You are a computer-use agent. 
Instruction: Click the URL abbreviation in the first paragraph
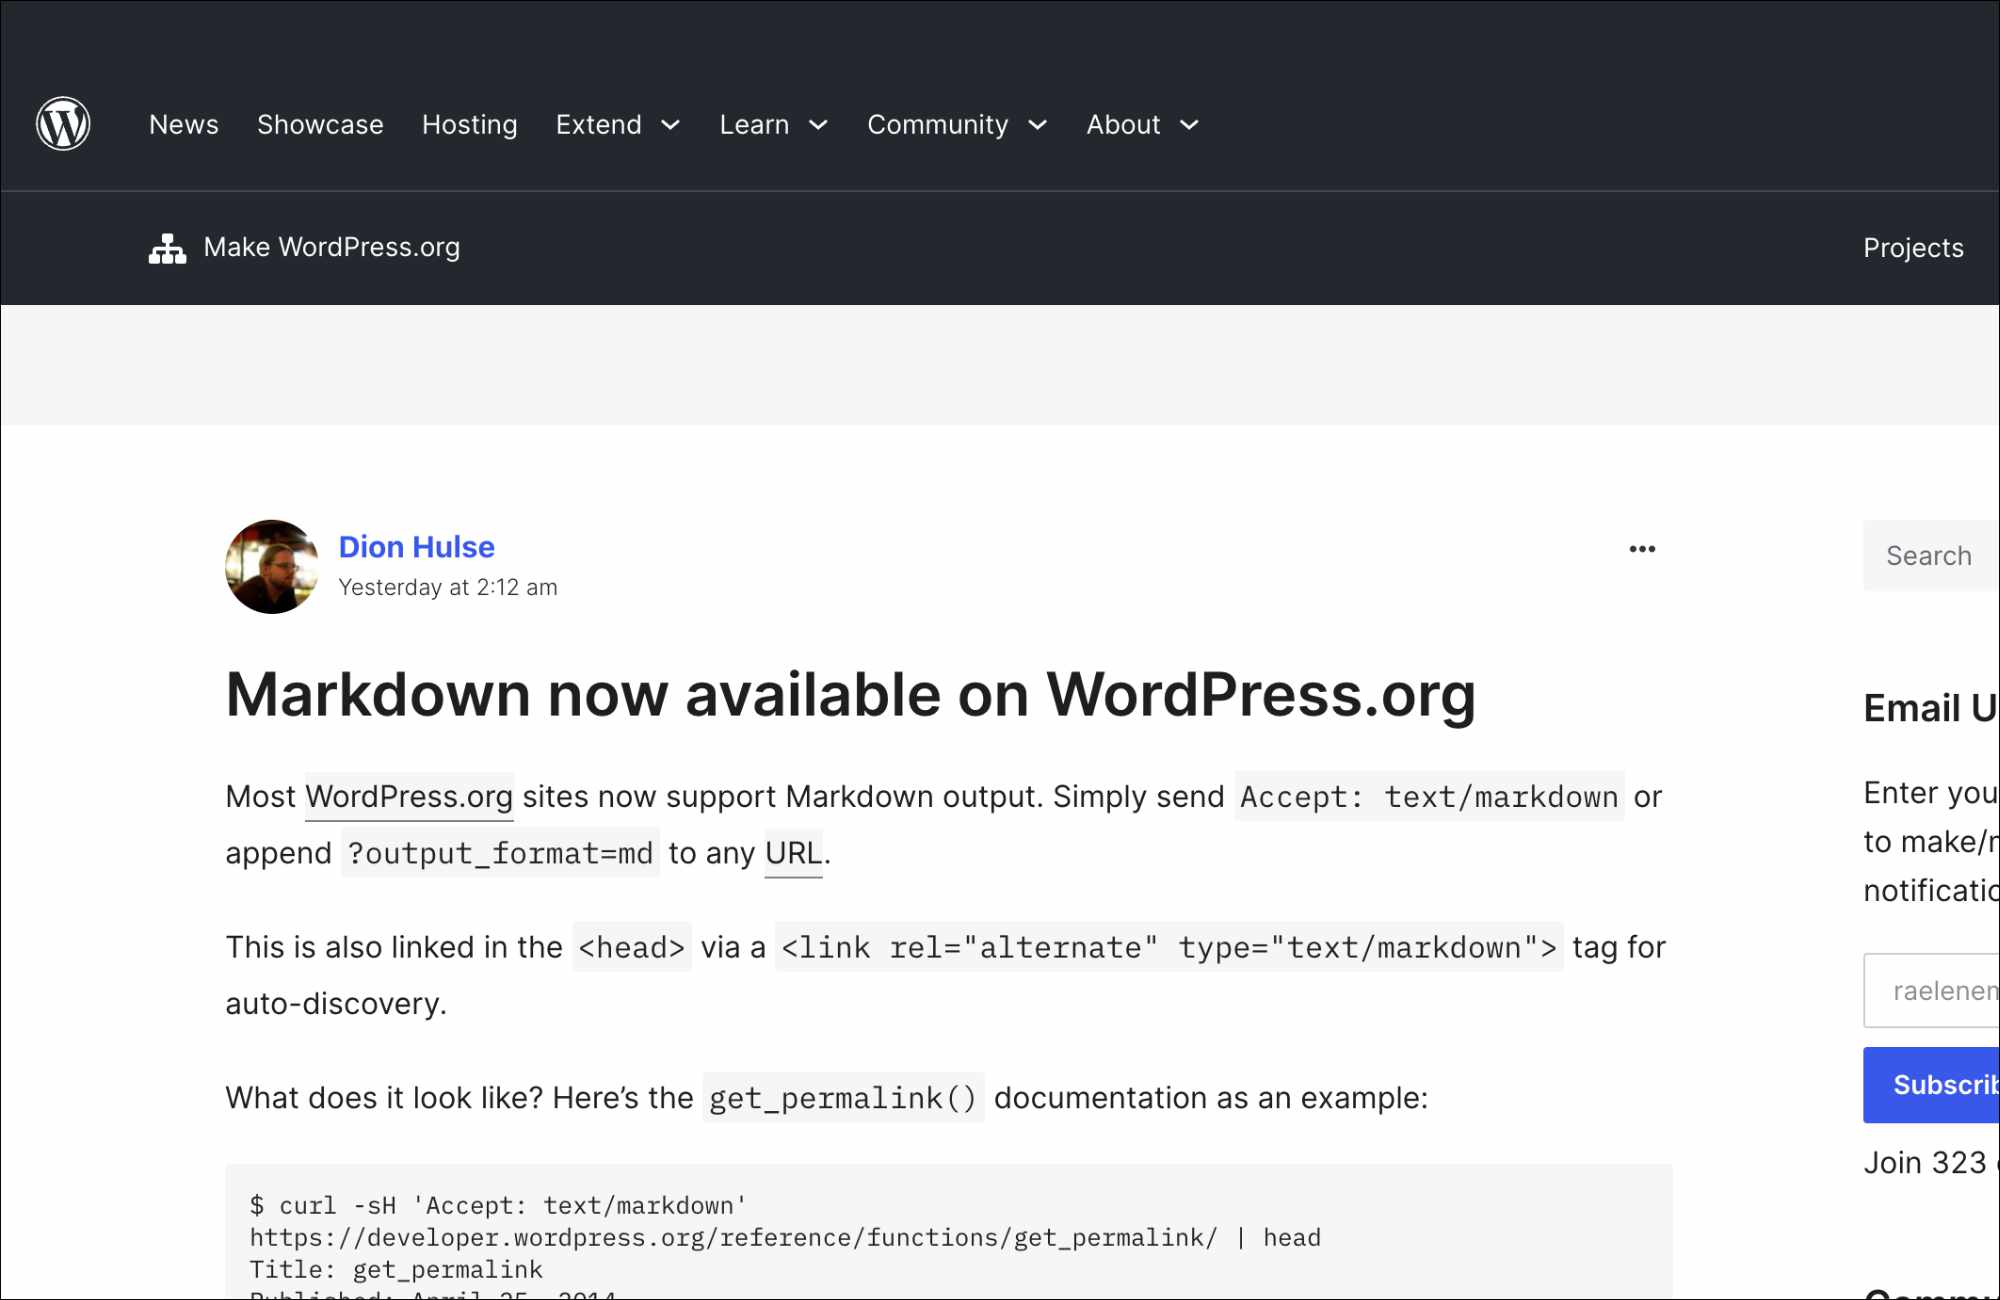[793, 853]
